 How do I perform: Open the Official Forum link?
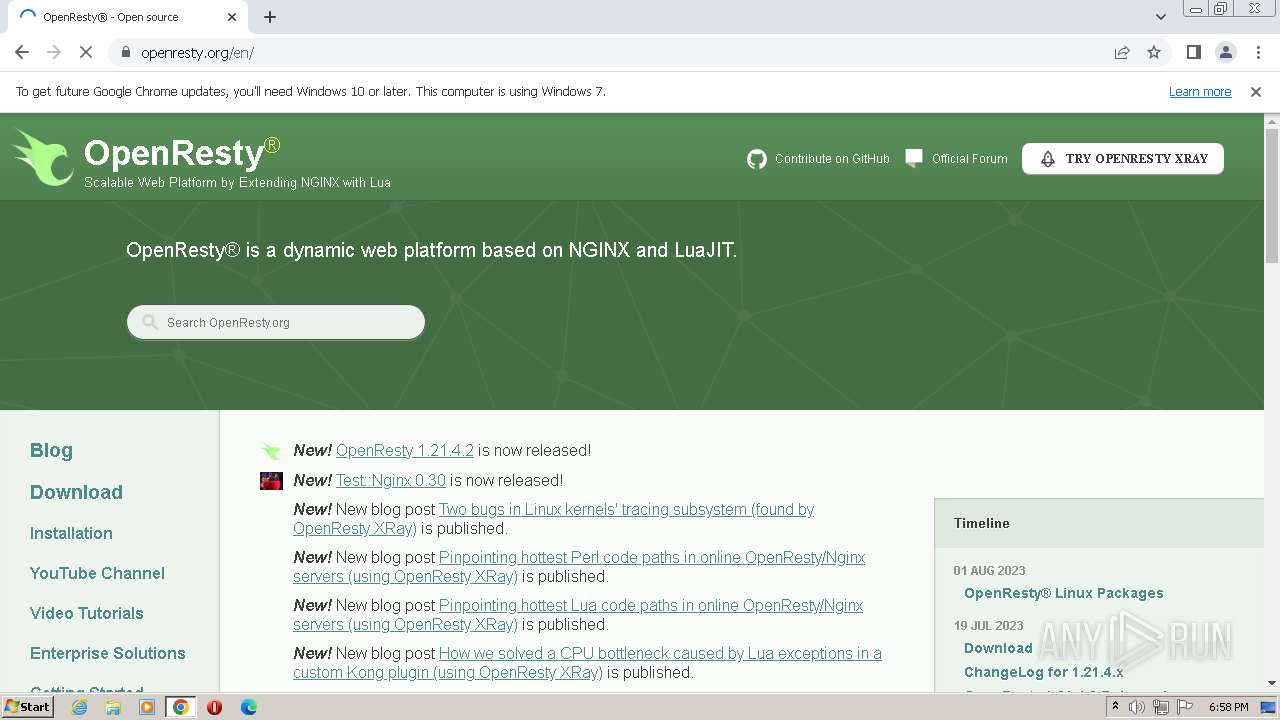[x=970, y=159]
